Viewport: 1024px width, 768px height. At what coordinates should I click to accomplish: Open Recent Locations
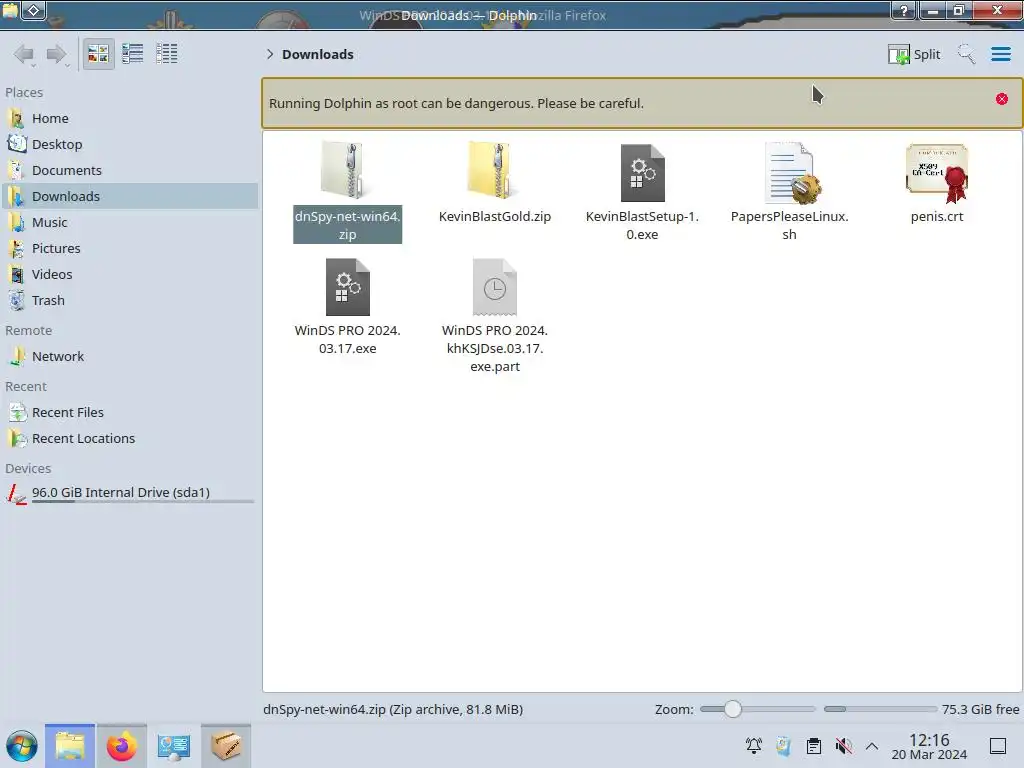129,439
